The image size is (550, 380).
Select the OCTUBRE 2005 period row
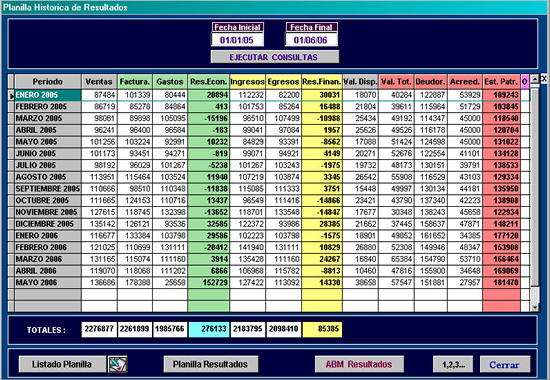click(48, 201)
